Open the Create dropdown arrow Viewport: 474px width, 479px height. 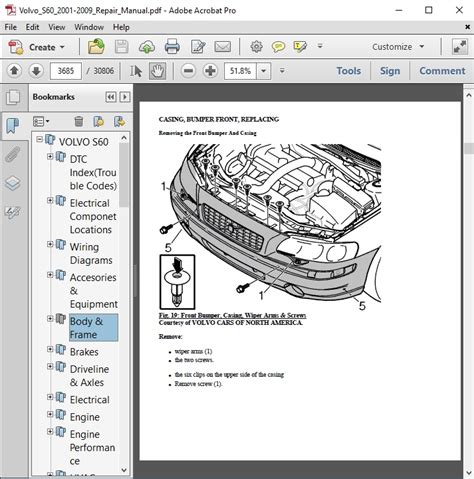[x=62, y=47]
